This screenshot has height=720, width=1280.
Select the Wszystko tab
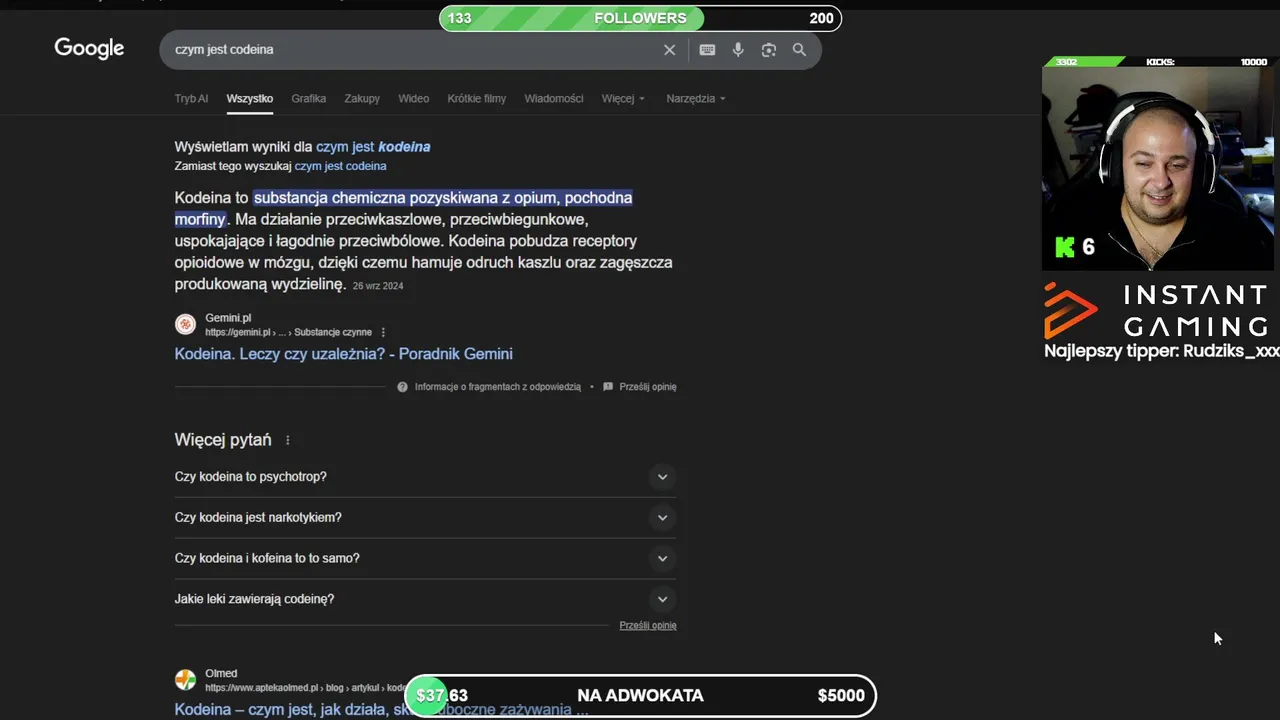coord(250,99)
